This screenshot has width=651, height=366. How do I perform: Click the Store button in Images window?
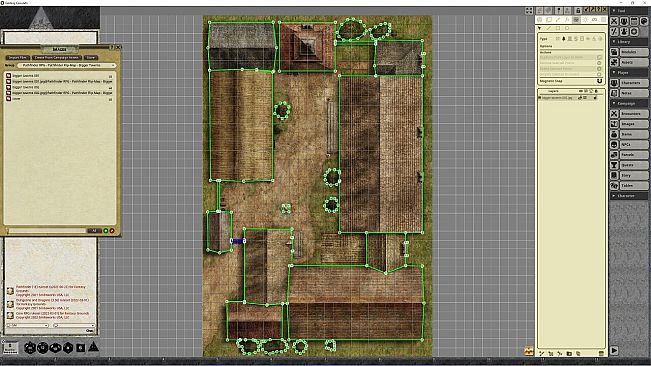pyautogui.click(x=90, y=57)
